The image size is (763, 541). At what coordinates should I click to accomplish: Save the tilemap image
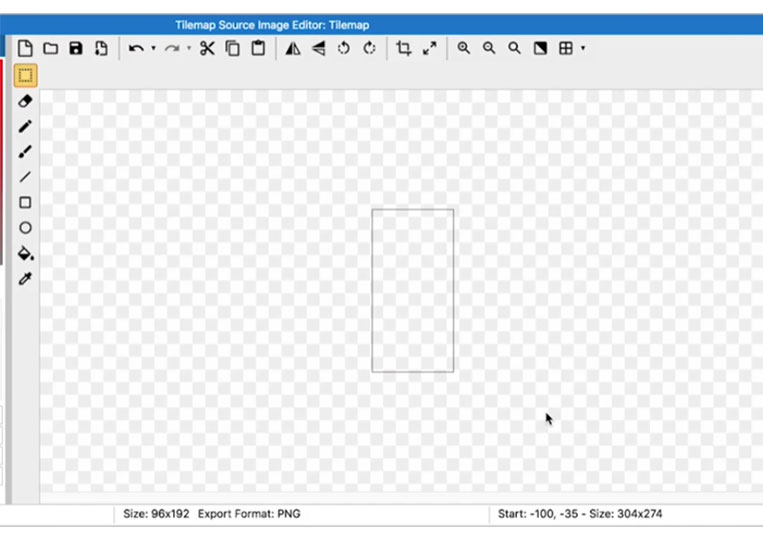pyautogui.click(x=76, y=48)
